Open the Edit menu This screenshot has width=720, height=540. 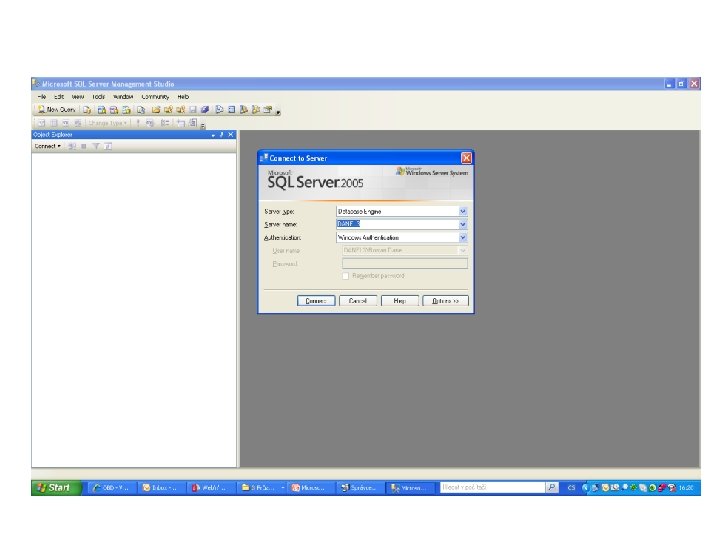(59, 97)
